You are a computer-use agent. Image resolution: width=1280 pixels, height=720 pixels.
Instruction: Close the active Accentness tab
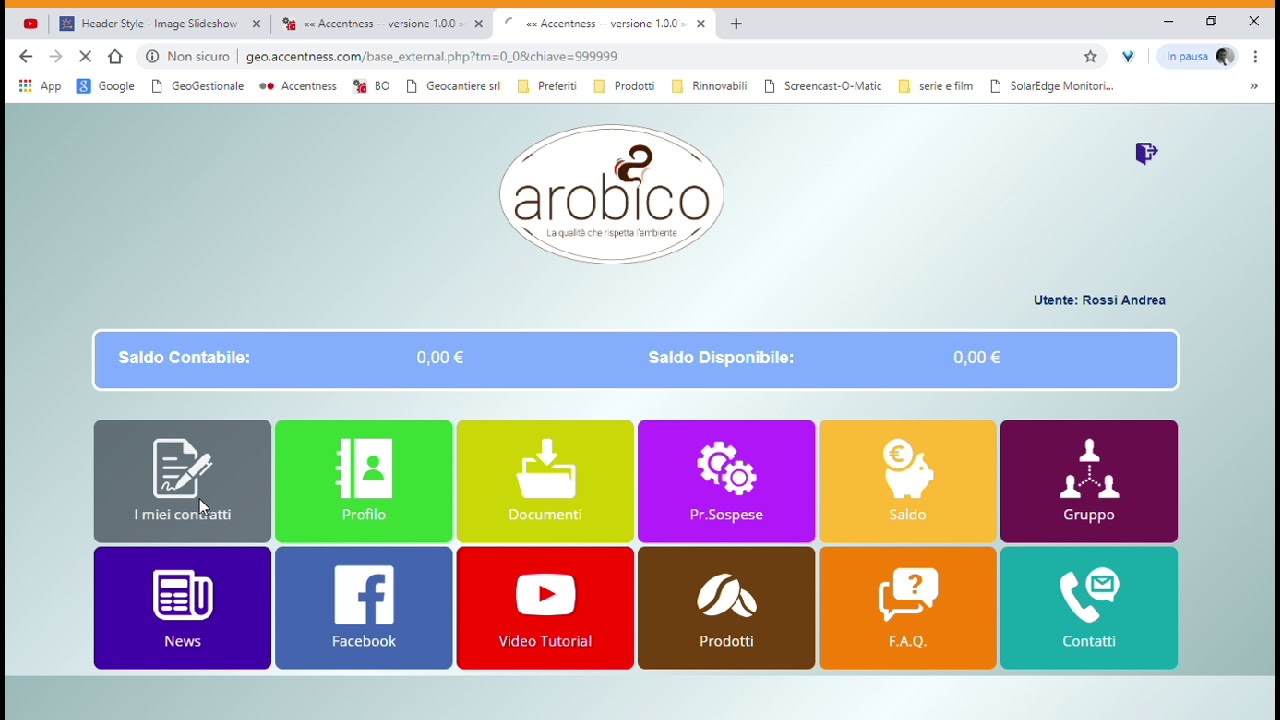pyautogui.click(x=701, y=23)
